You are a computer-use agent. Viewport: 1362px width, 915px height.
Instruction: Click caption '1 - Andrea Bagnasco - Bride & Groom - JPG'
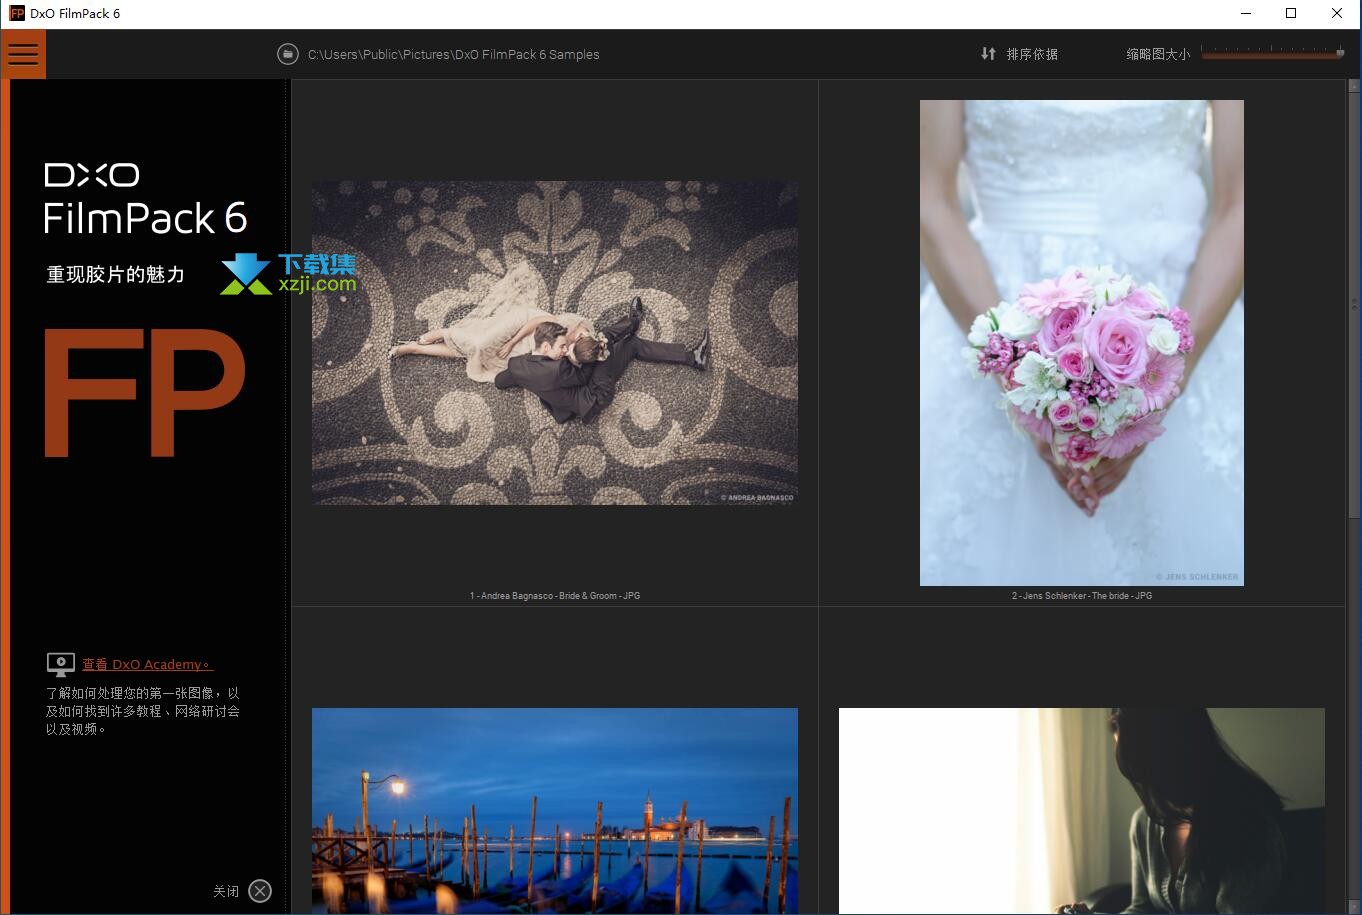(x=555, y=595)
